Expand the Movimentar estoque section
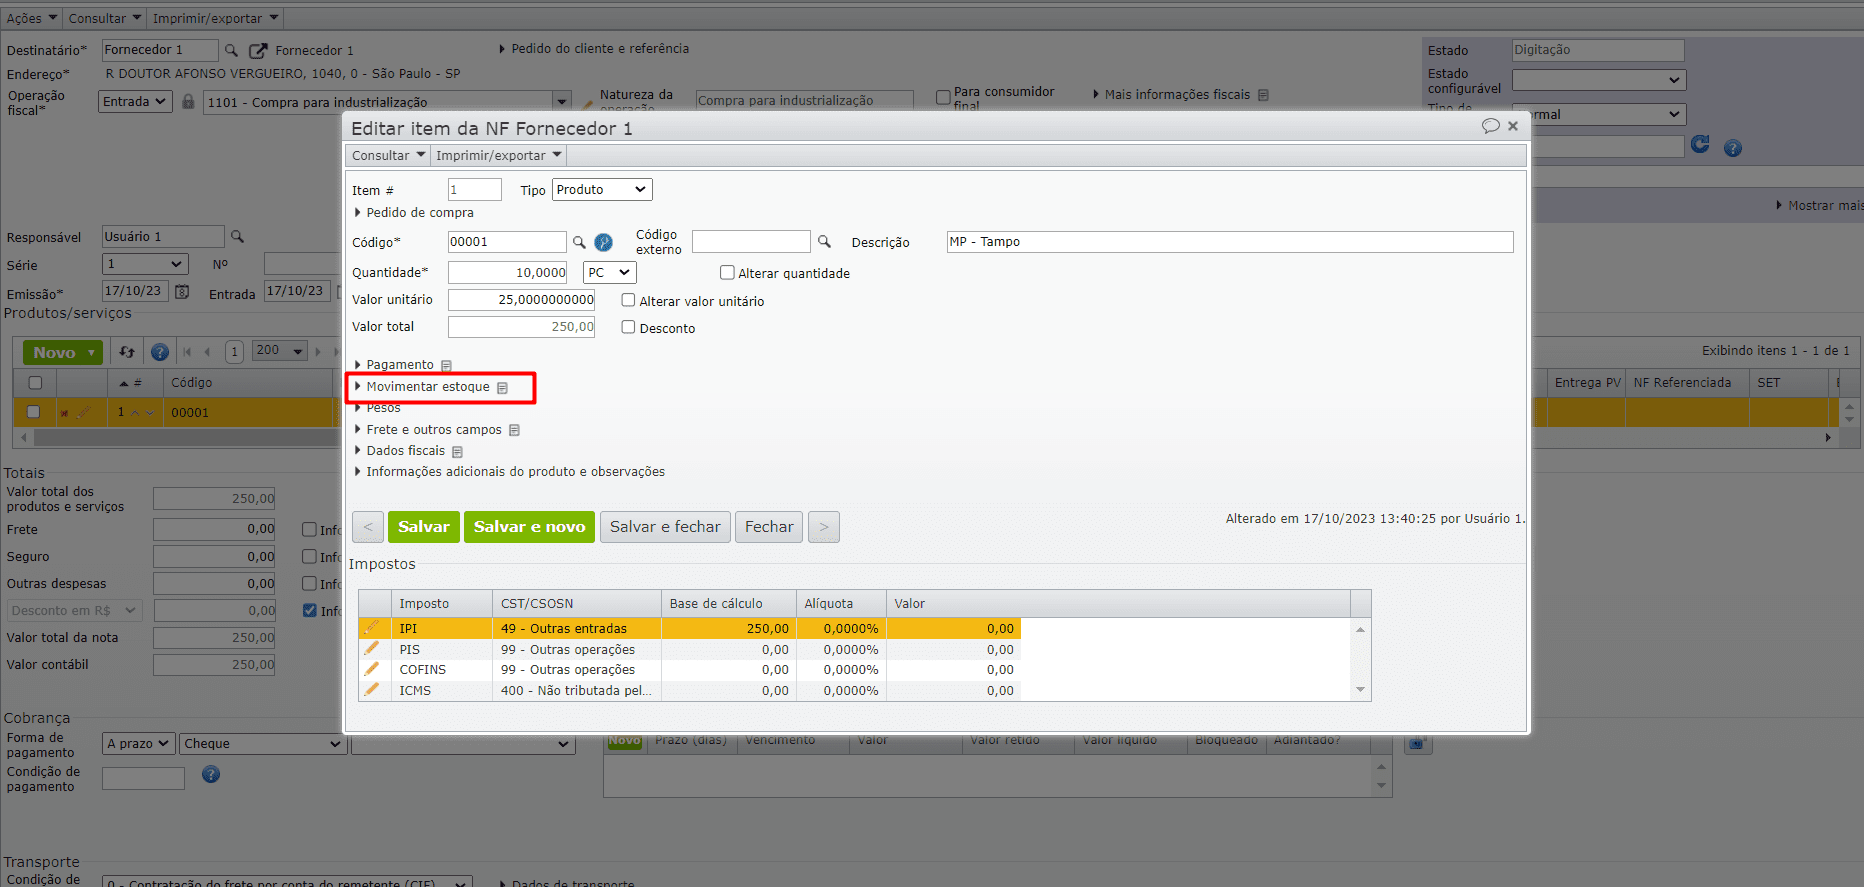Image resolution: width=1864 pixels, height=887 pixels. point(422,387)
